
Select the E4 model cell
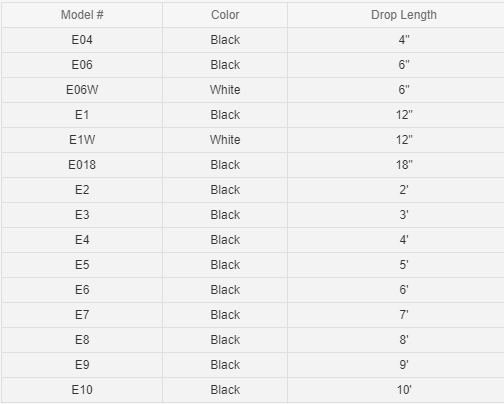(x=82, y=240)
